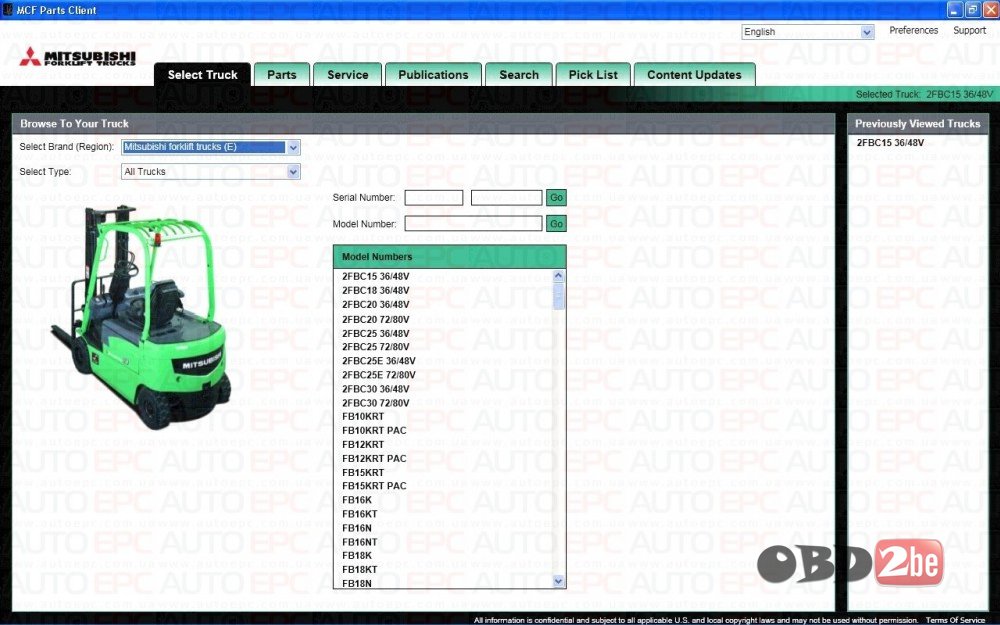Screen dimensions: 1000x625
Task: Select model 2FBC18 36/48V
Action: [376, 291]
